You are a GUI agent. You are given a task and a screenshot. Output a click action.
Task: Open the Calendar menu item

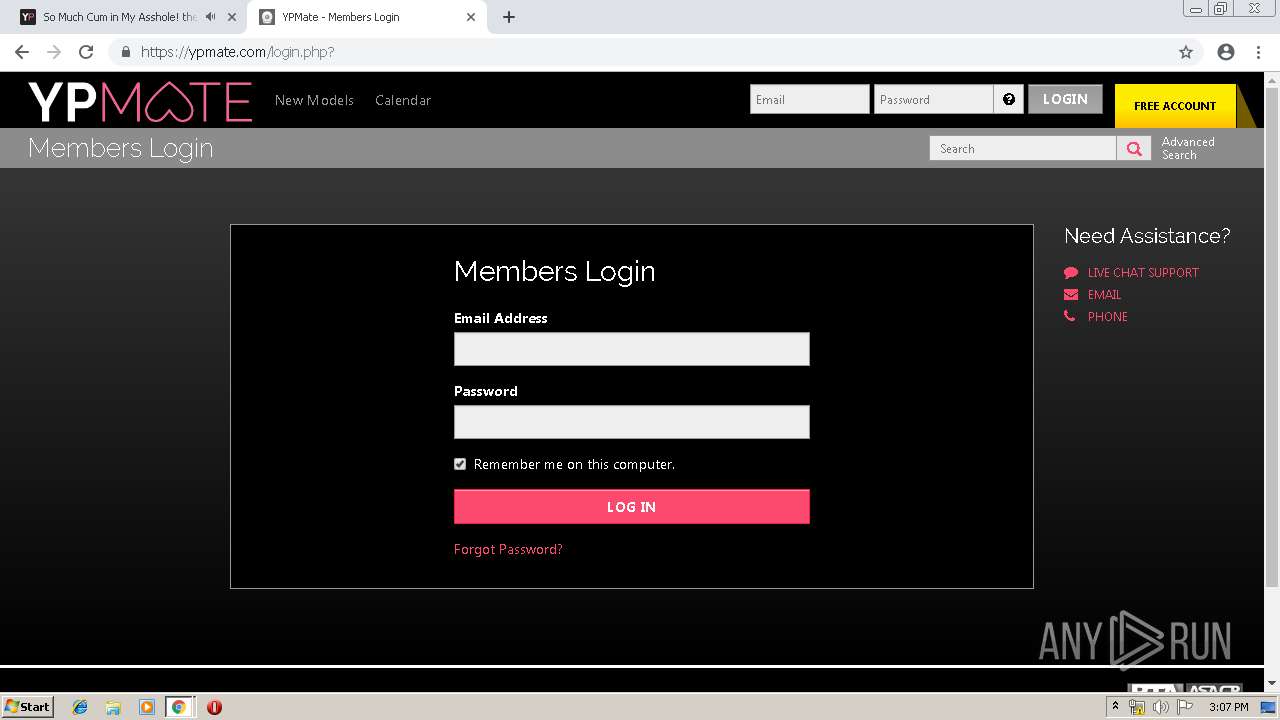tap(403, 100)
